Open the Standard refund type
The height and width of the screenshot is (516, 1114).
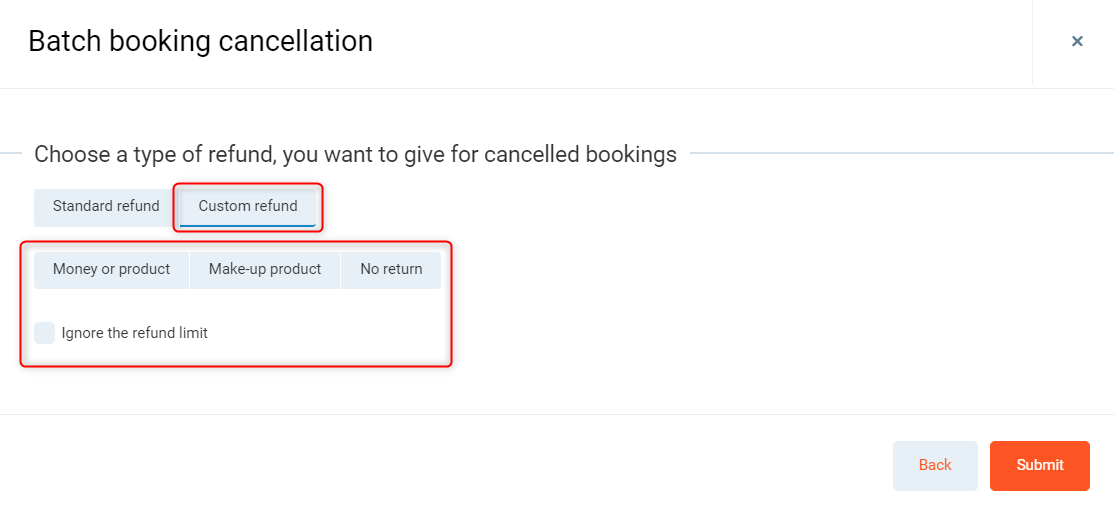pyautogui.click(x=106, y=207)
